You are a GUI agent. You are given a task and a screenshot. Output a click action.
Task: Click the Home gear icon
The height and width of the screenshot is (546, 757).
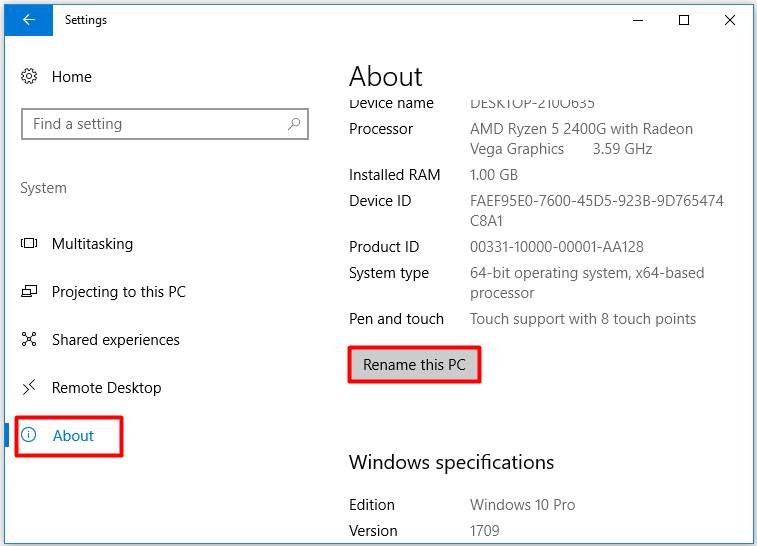(29, 76)
